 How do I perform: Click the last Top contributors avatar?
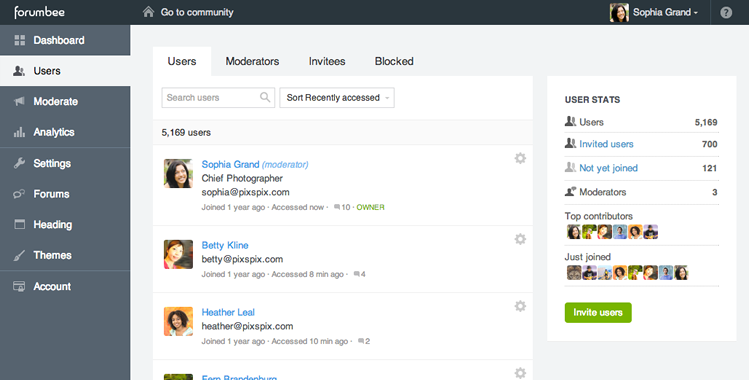[651, 232]
